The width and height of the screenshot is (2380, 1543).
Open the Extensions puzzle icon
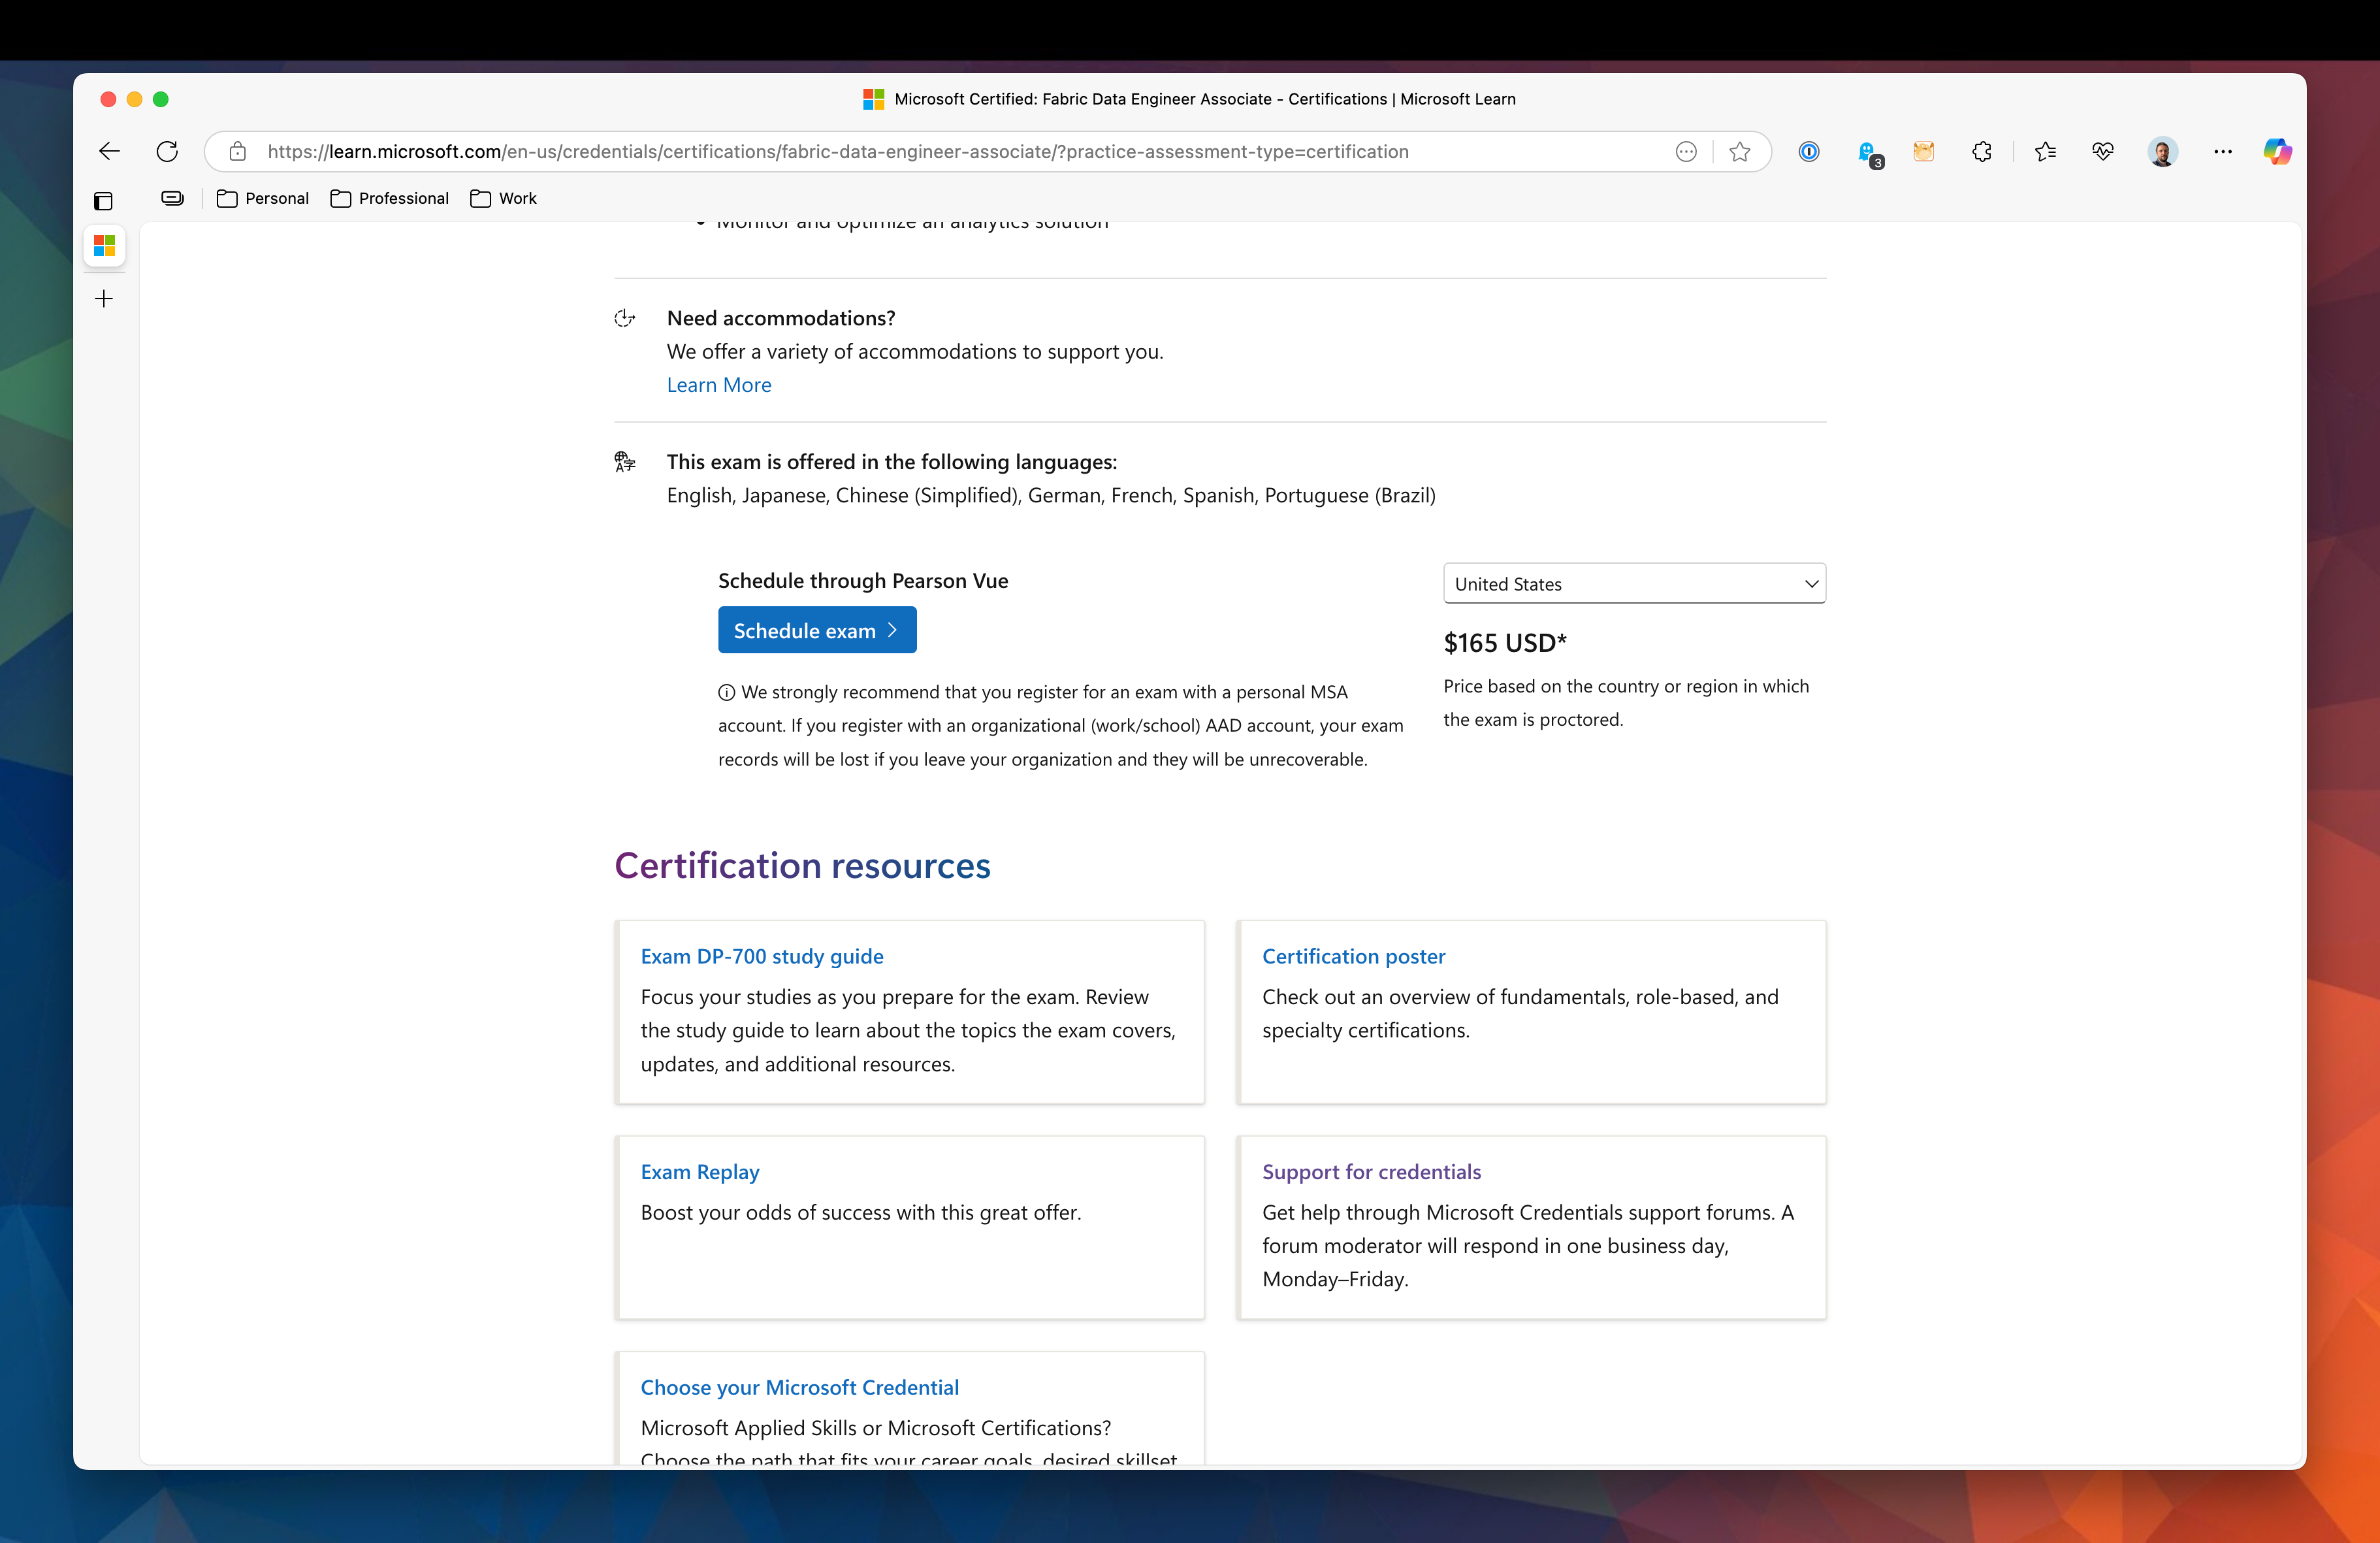point(1982,151)
